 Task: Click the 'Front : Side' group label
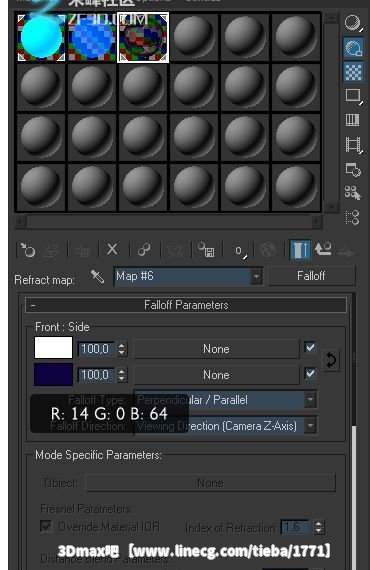click(x=62, y=327)
